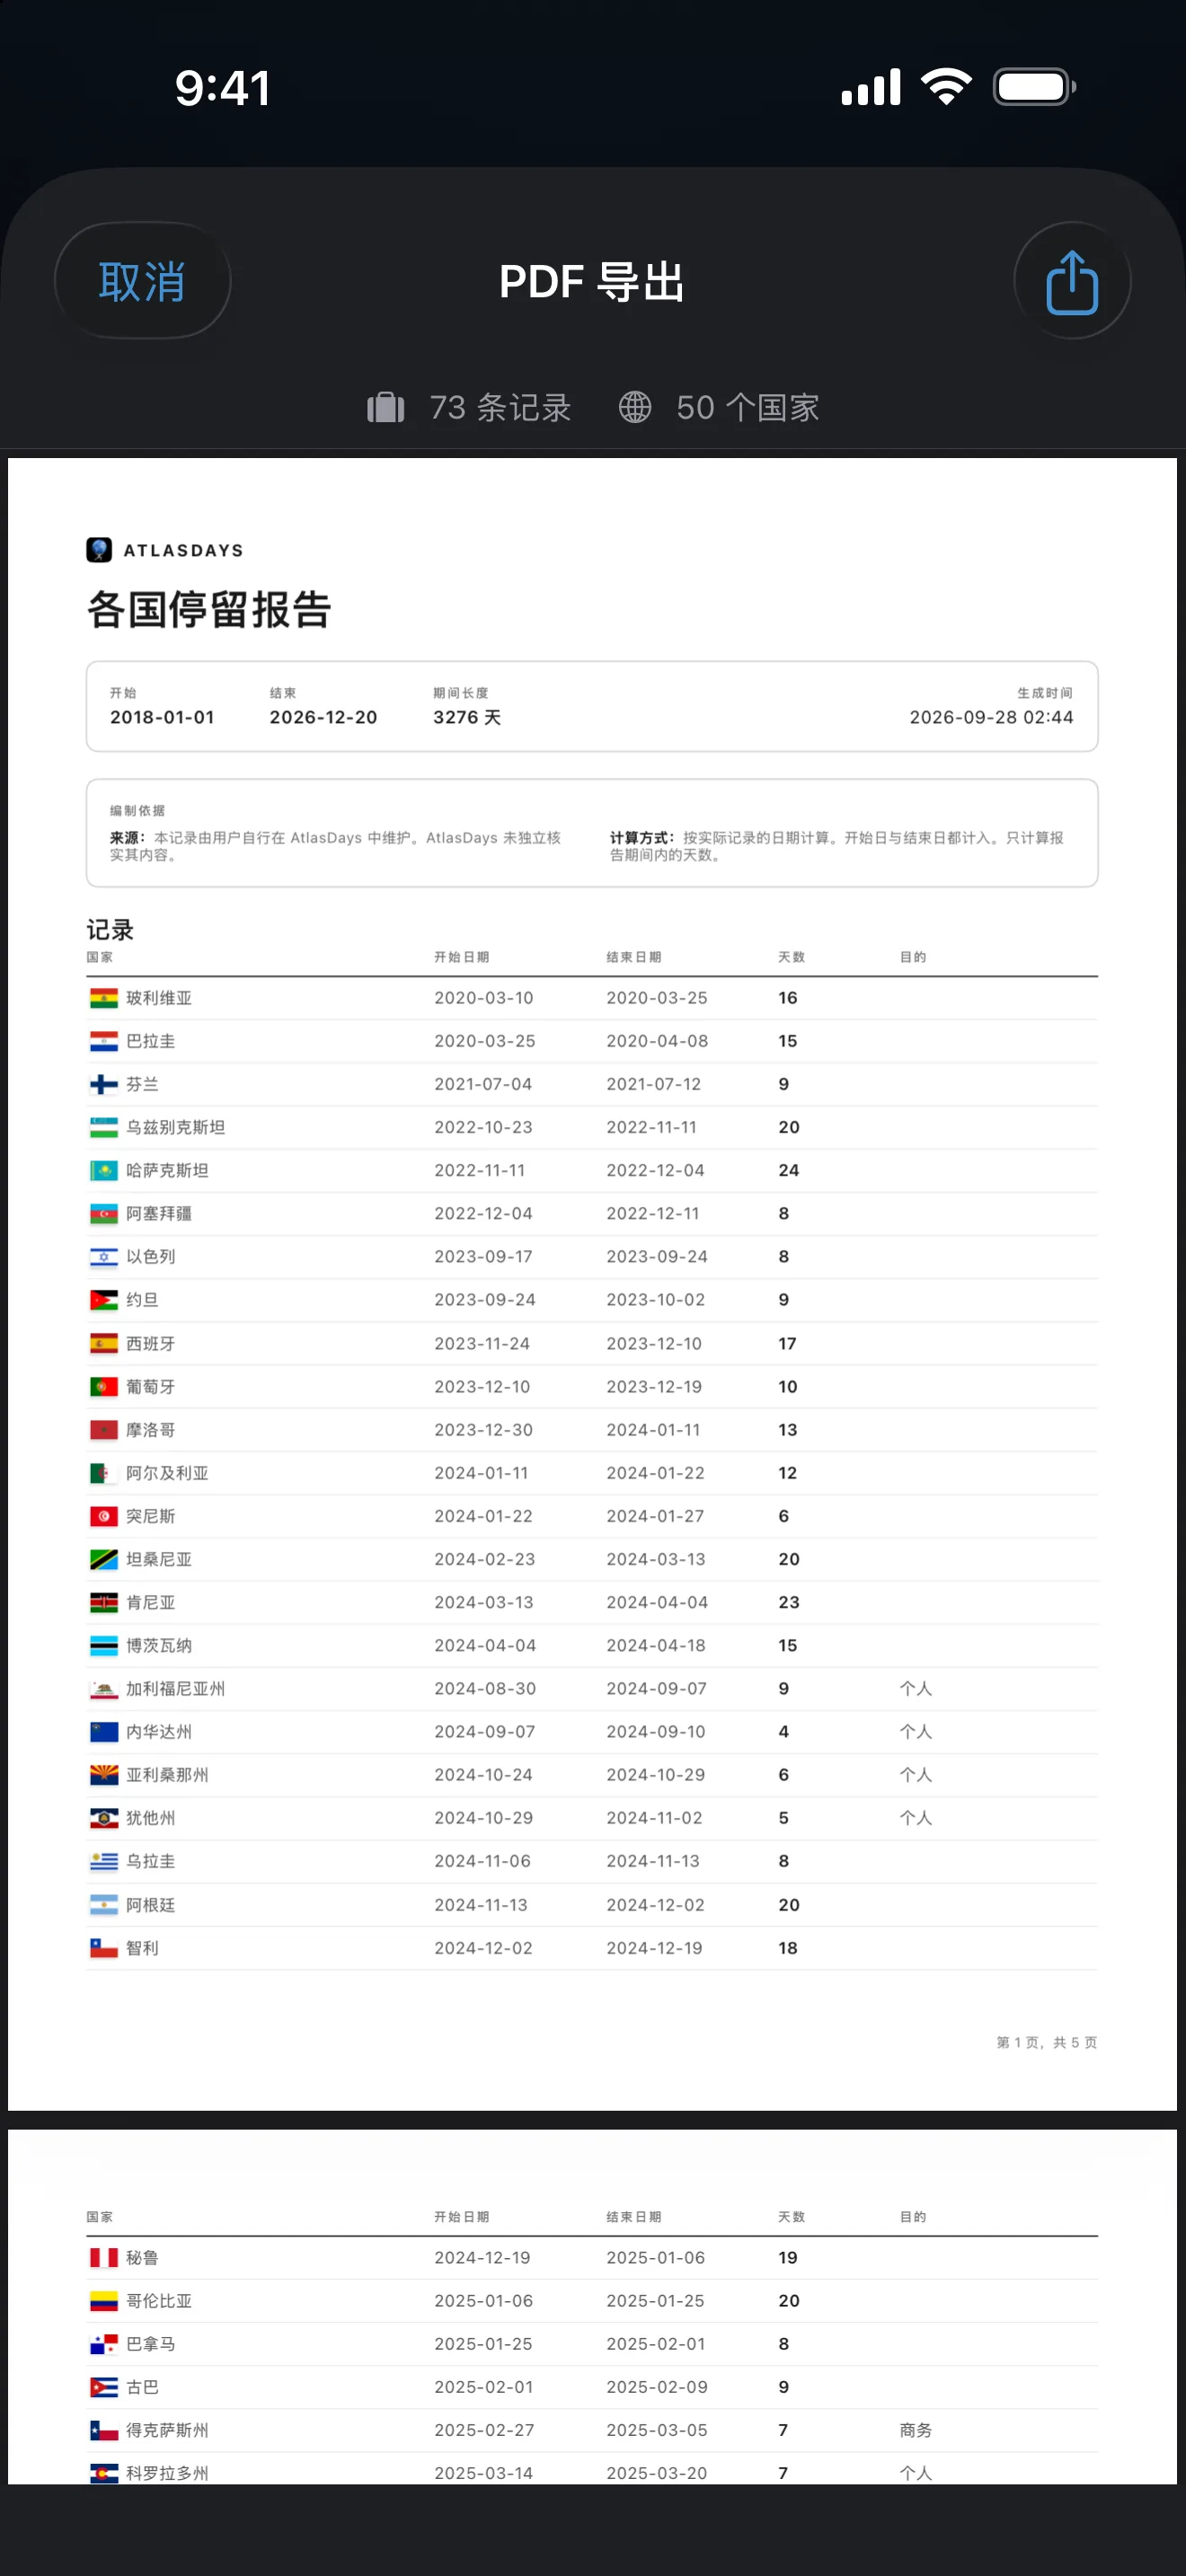Tap the 西班牙 flag icon
This screenshot has width=1186, height=2576.
coord(104,1343)
